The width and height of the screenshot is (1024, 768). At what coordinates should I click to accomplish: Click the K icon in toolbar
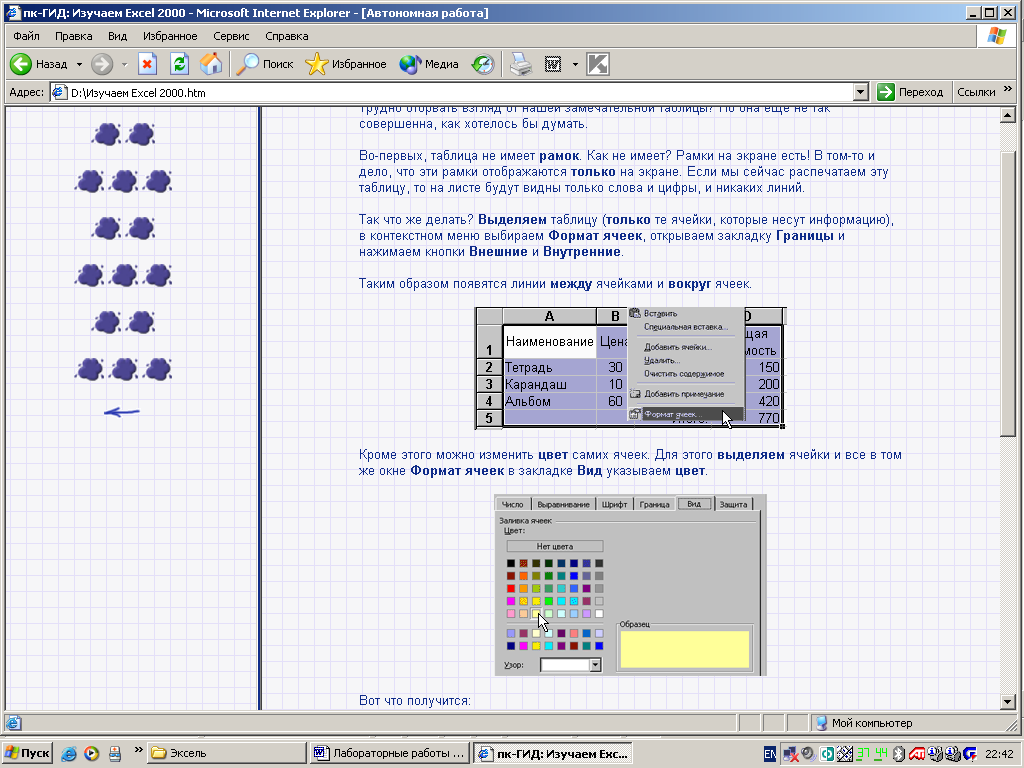pos(598,64)
